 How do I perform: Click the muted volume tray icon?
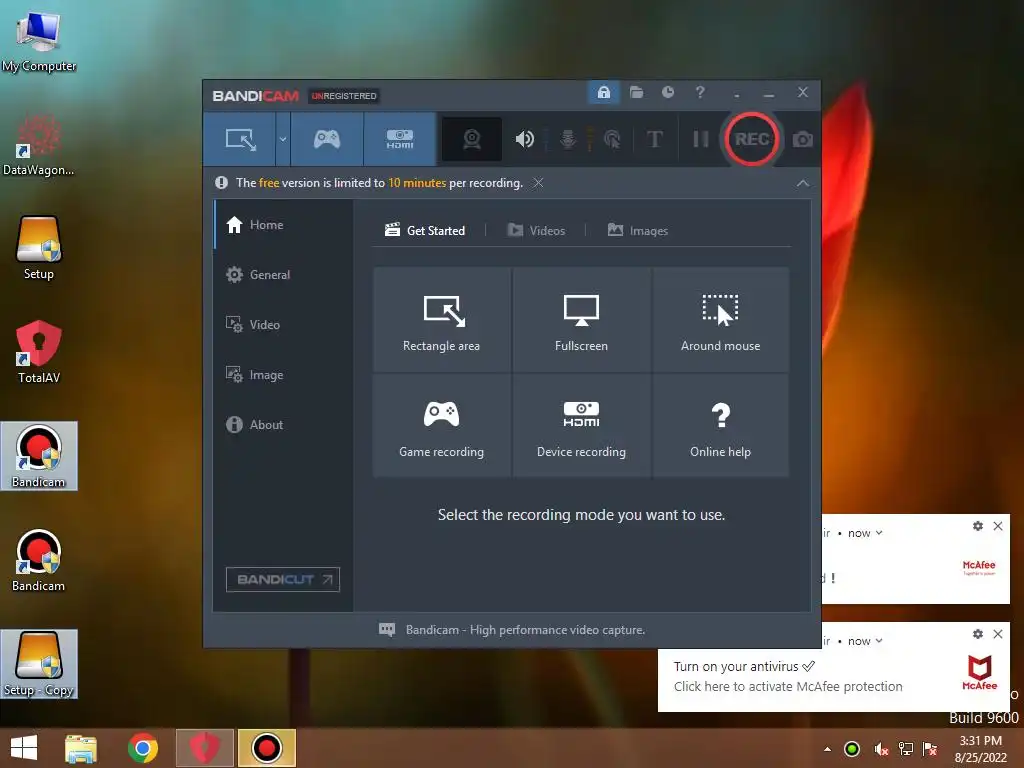(x=881, y=749)
